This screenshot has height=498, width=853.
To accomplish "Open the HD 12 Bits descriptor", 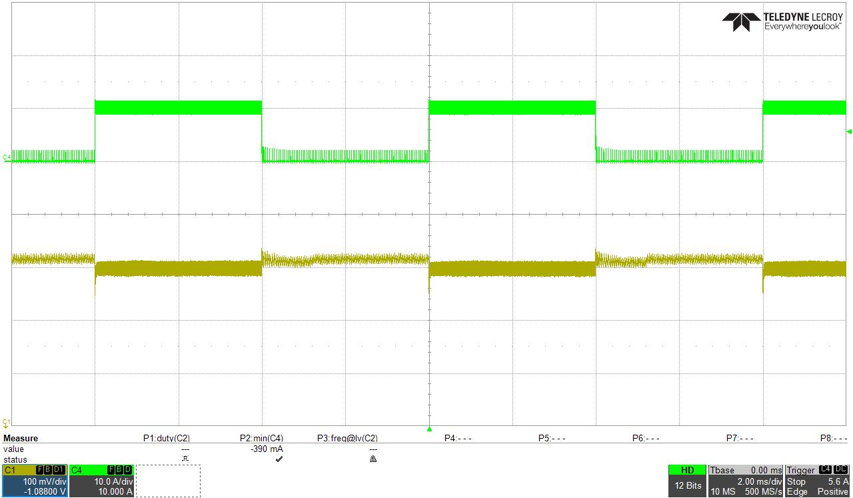I will click(686, 480).
